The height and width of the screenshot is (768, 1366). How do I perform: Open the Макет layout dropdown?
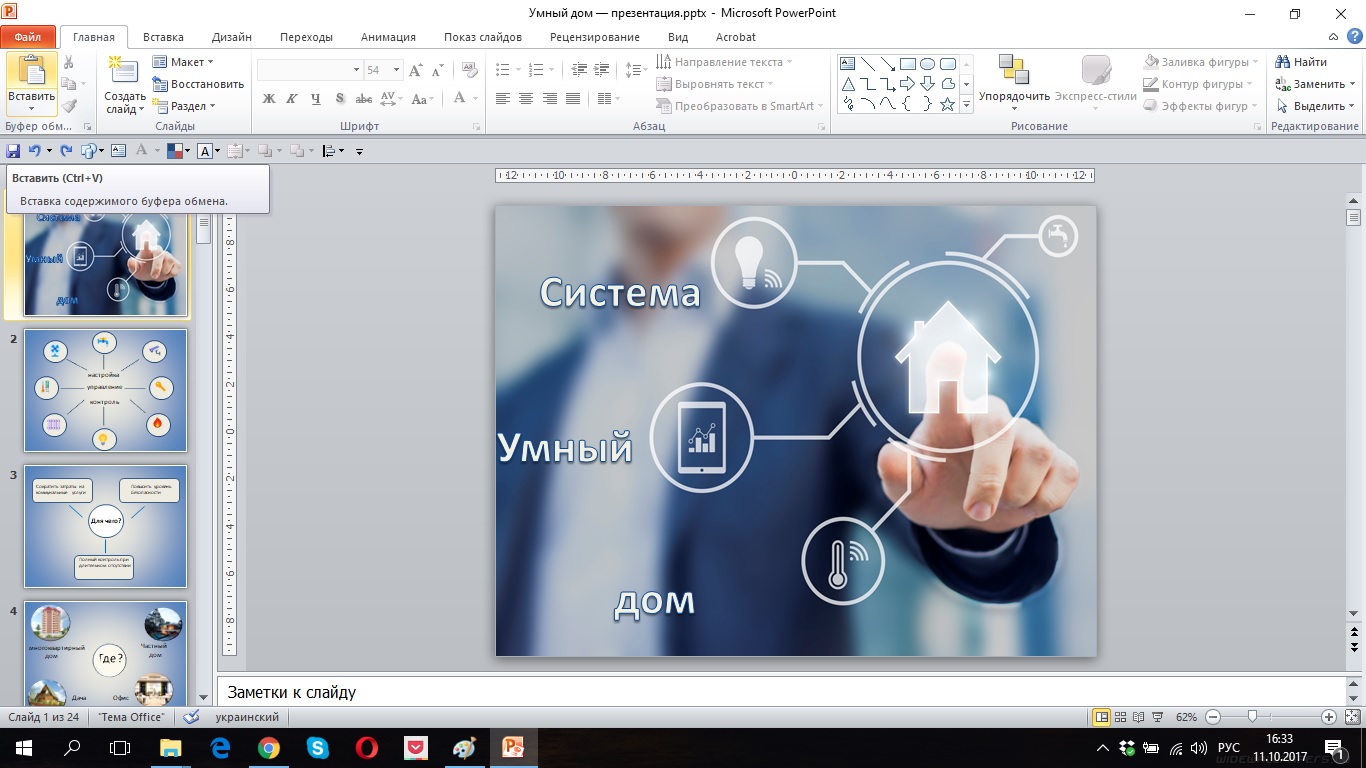[184, 62]
